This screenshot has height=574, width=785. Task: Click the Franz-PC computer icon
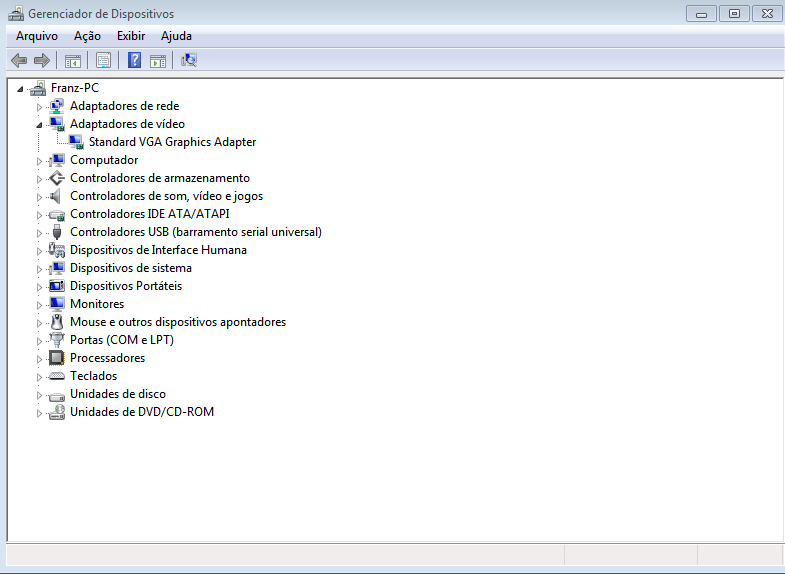click(38, 89)
